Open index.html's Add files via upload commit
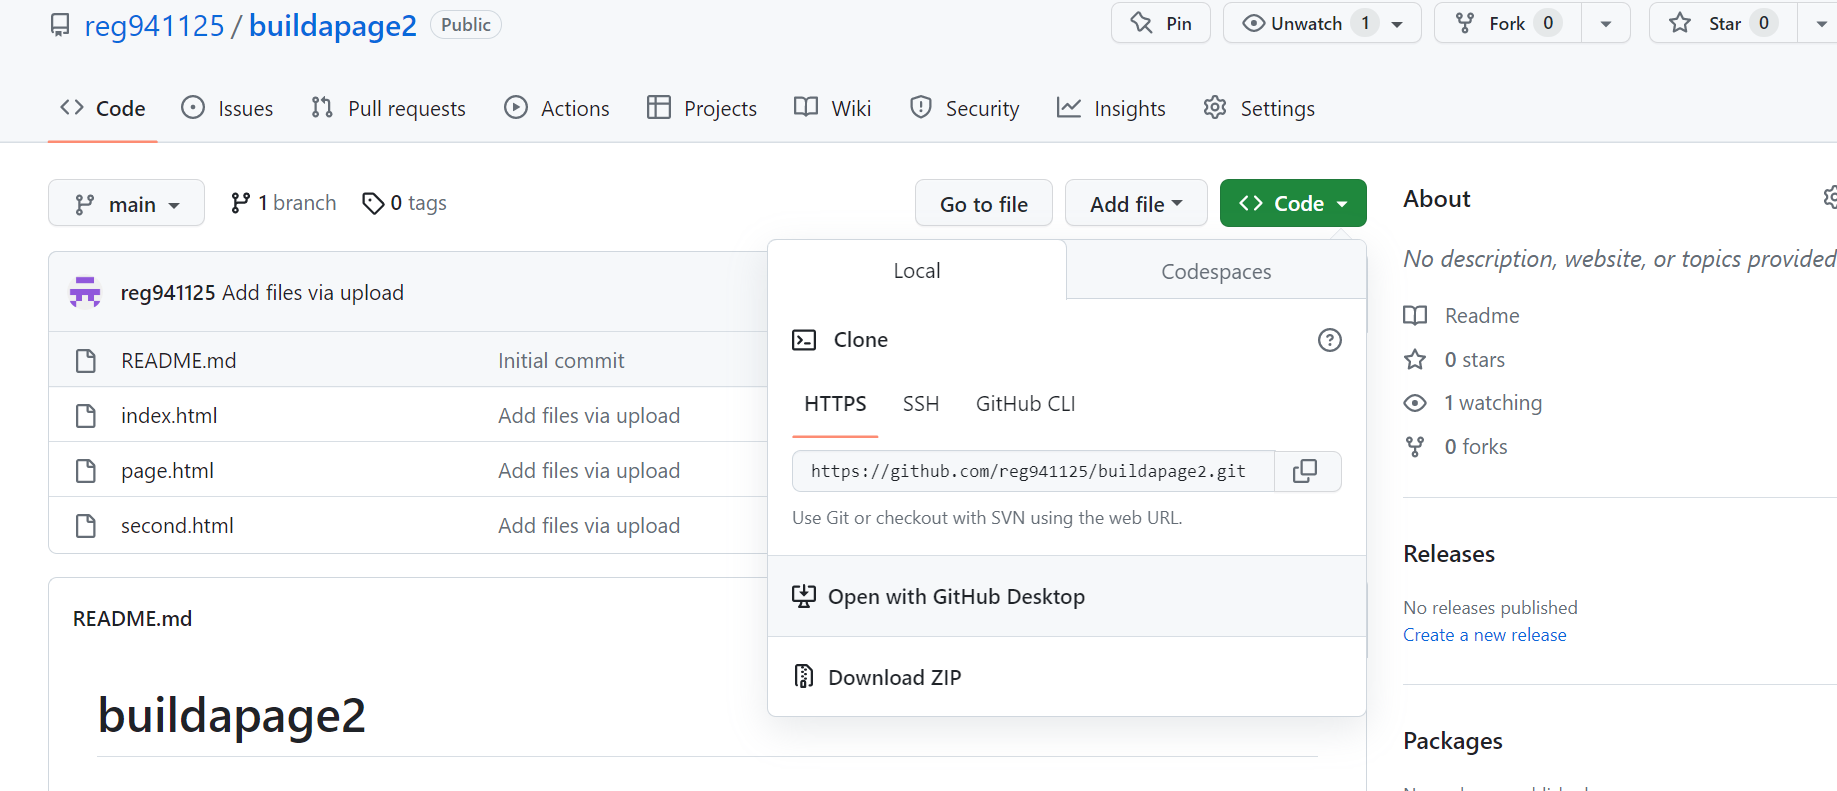Screen dimensions: 1837x791 (x=589, y=415)
